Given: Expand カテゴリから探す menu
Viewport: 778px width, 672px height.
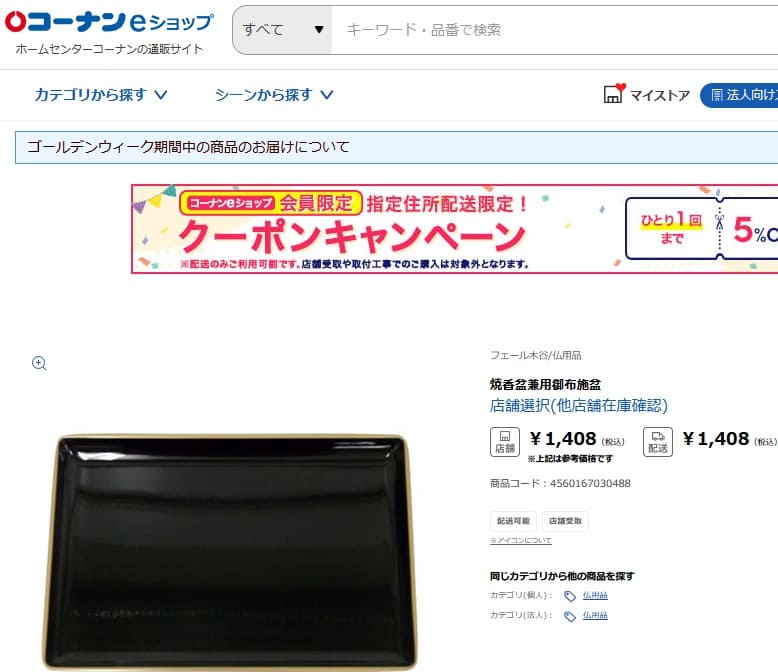Looking at the screenshot, I should tap(101, 94).
